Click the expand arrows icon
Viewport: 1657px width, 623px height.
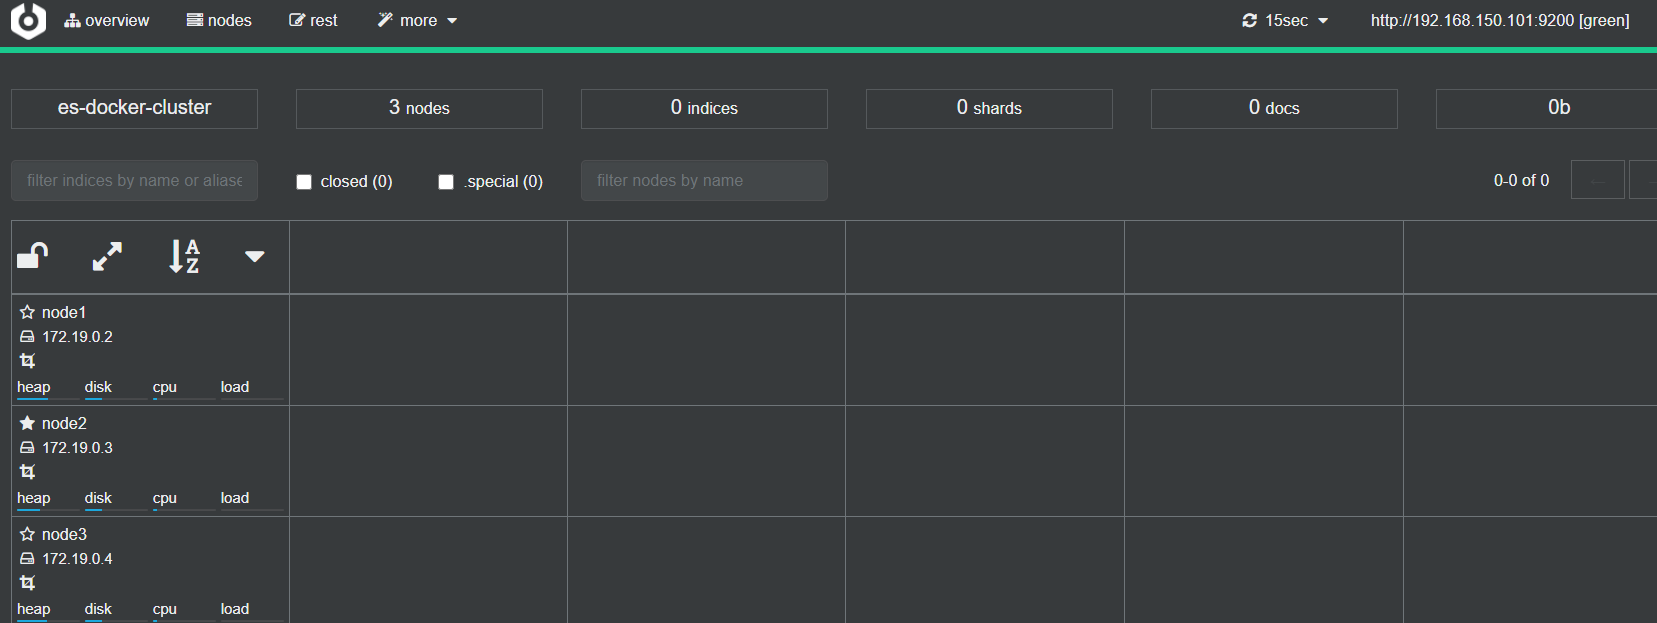pos(107,257)
